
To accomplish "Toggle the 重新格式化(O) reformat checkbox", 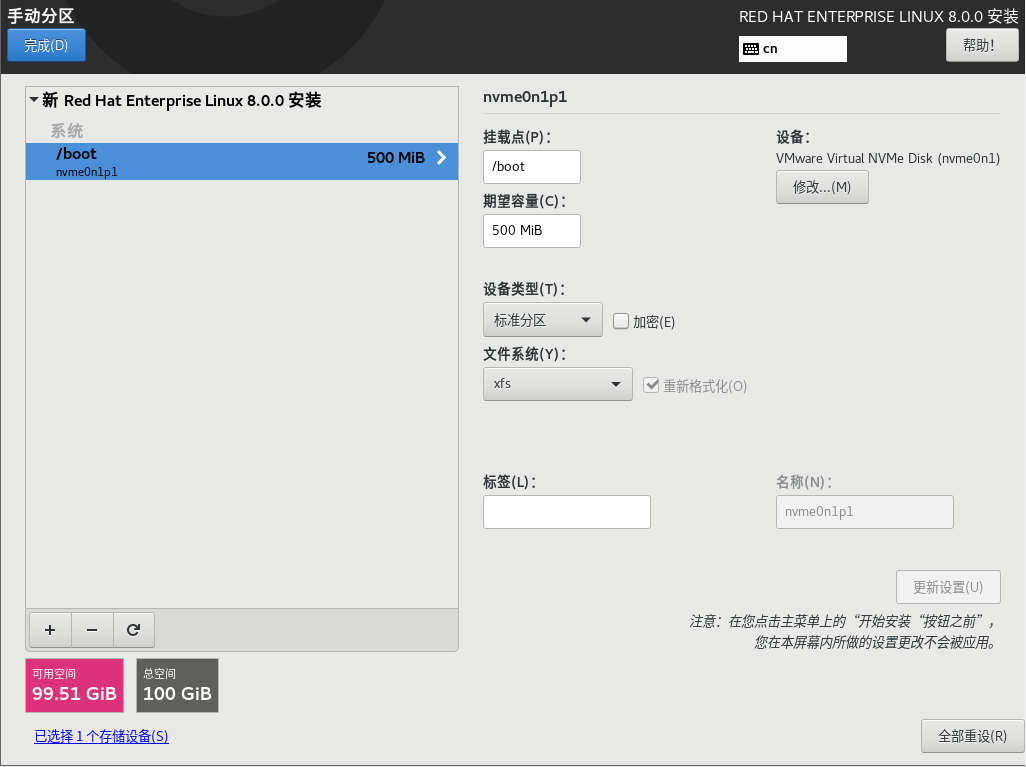I will point(650,385).
